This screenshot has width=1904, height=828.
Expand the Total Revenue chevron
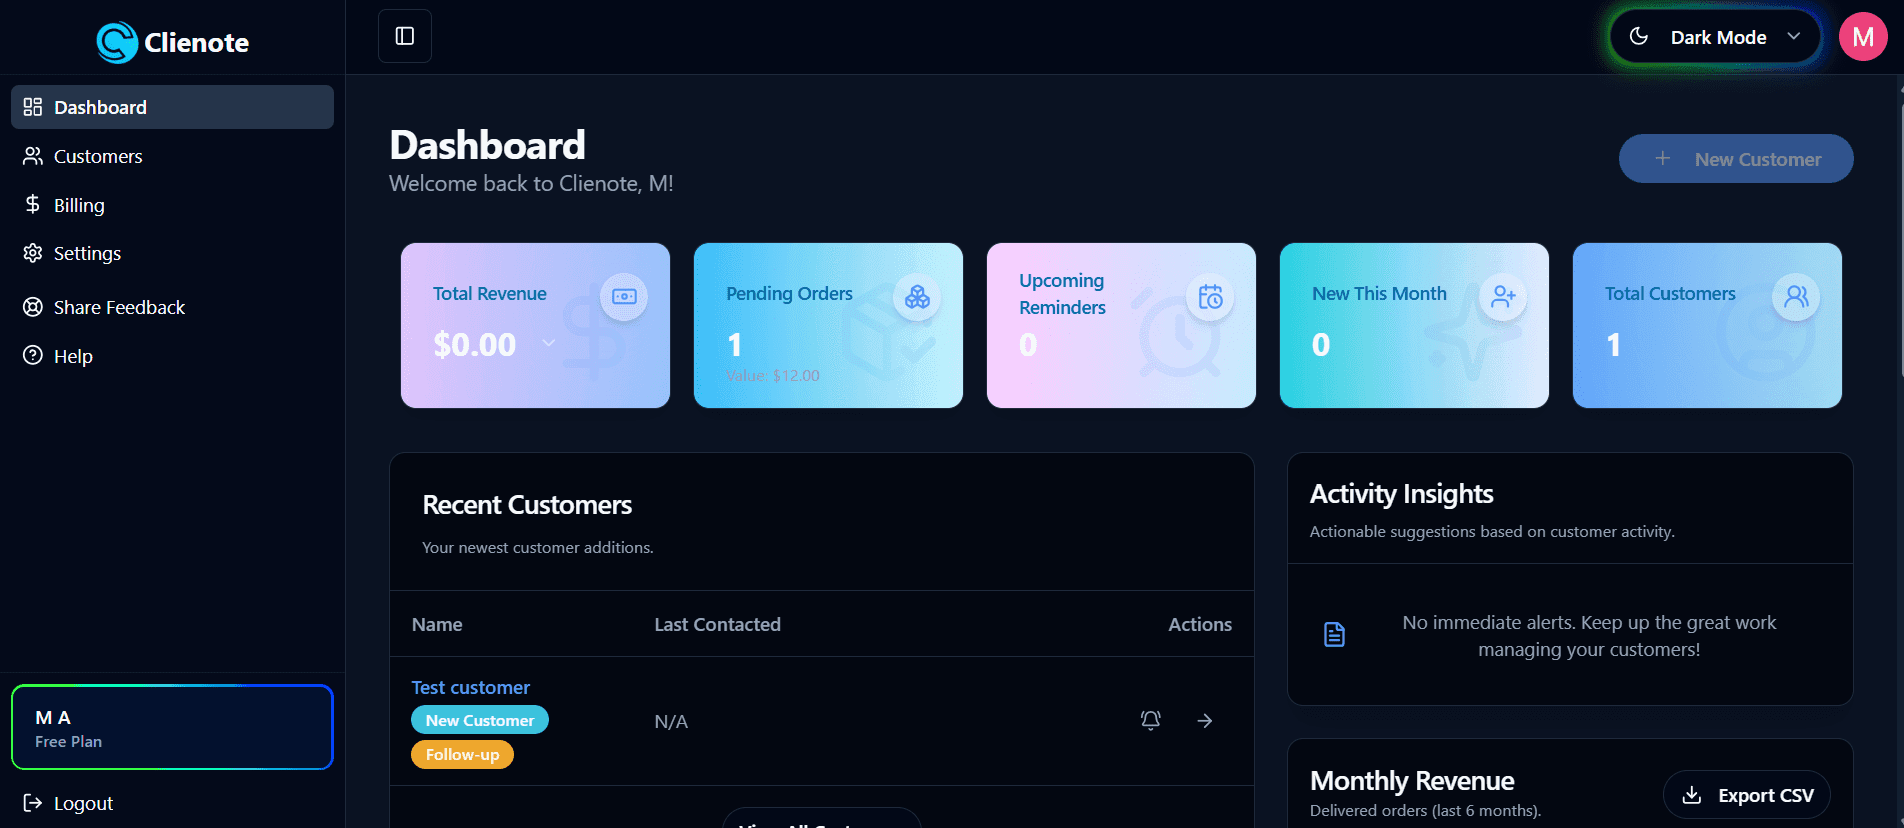pyautogui.click(x=549, y=343)
